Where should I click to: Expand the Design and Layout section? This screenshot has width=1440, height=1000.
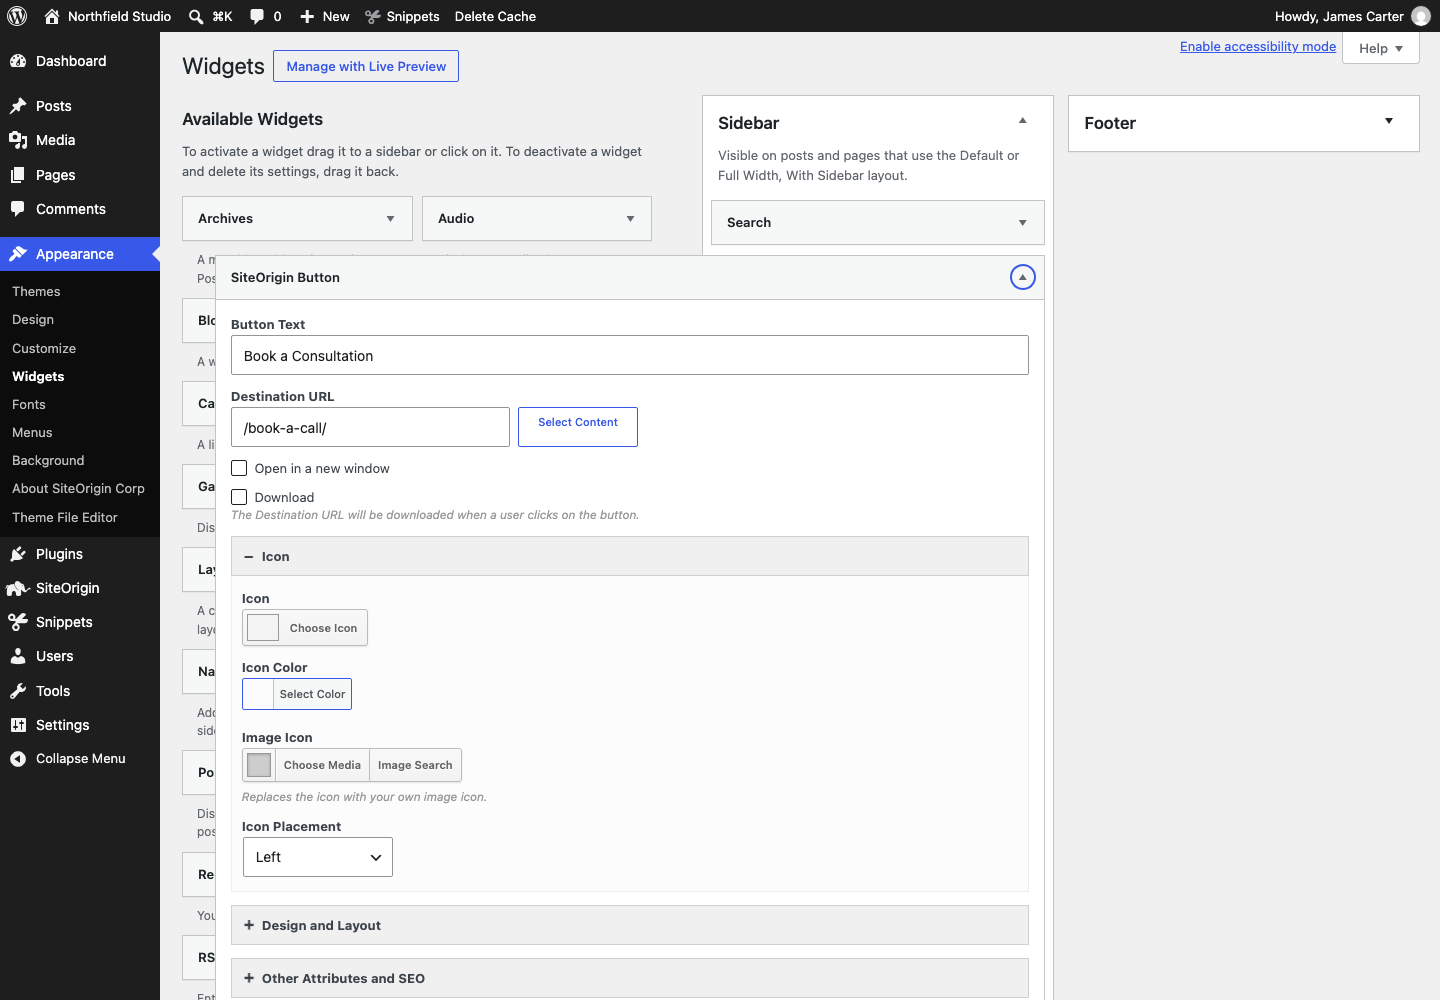coord(630,925)
